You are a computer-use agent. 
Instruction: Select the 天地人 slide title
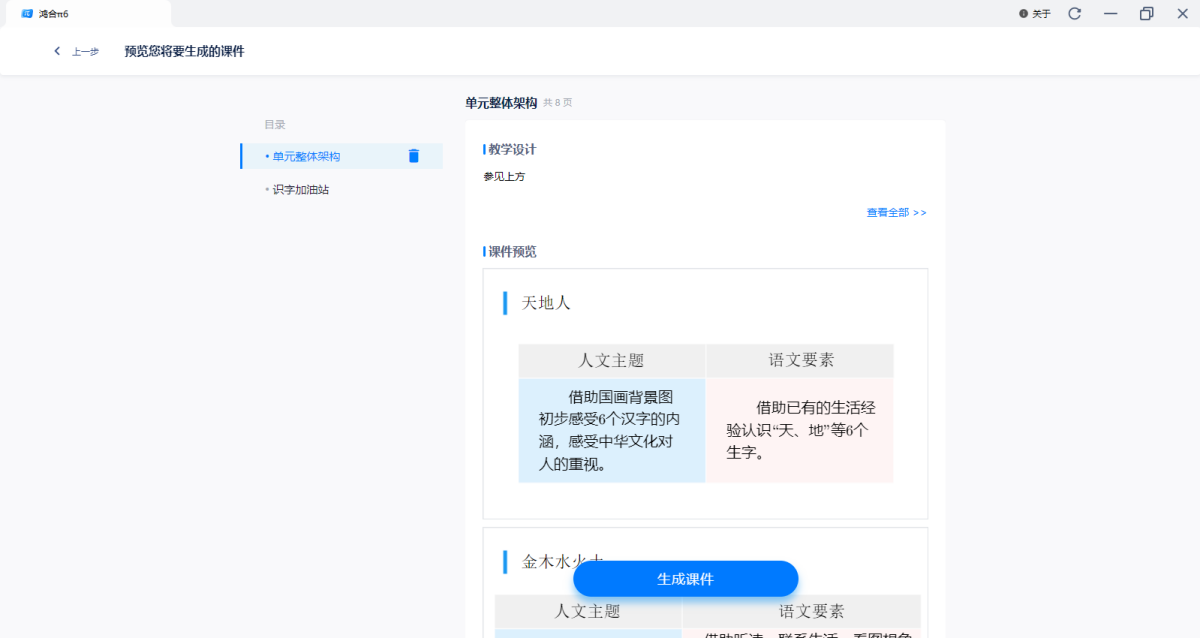[x=546, y=303]
